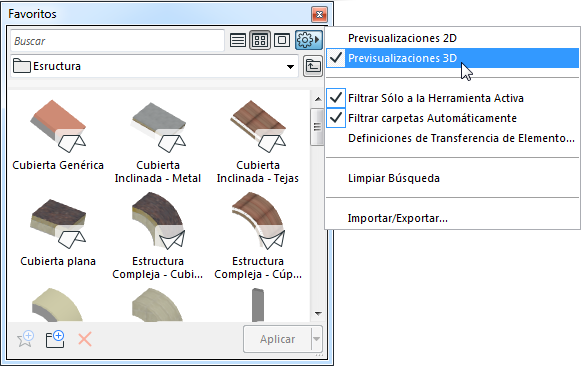
Task: Switch to list view icon
Action: (x=238, y=40)
